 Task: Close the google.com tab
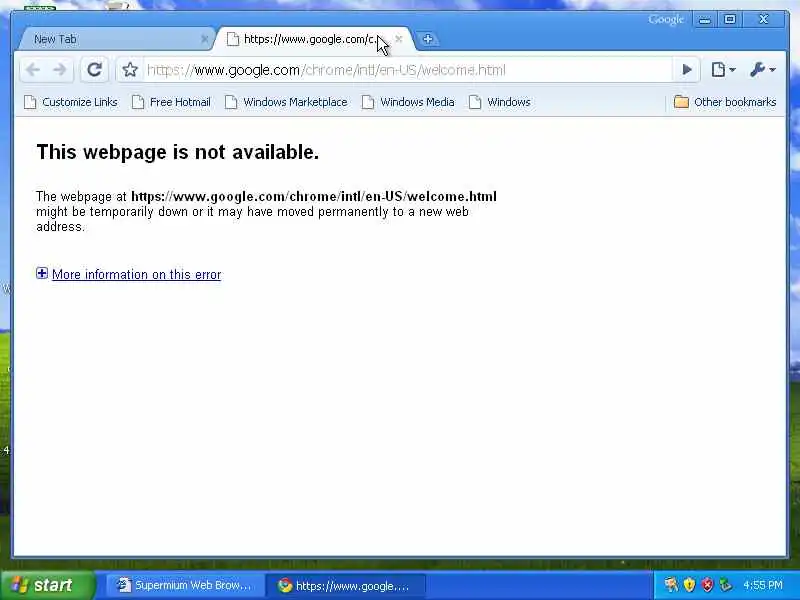399,39
